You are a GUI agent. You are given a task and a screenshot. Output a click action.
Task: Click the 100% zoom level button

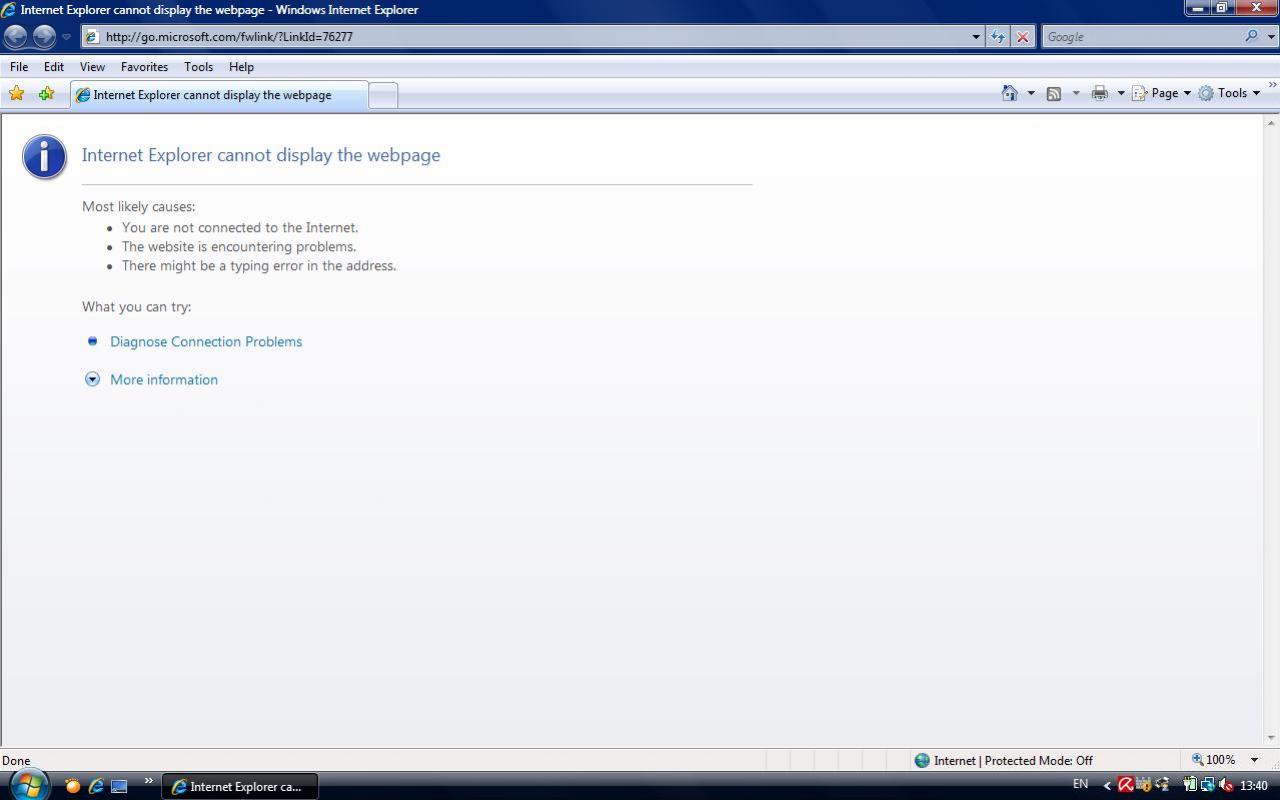coord(1213,760)
